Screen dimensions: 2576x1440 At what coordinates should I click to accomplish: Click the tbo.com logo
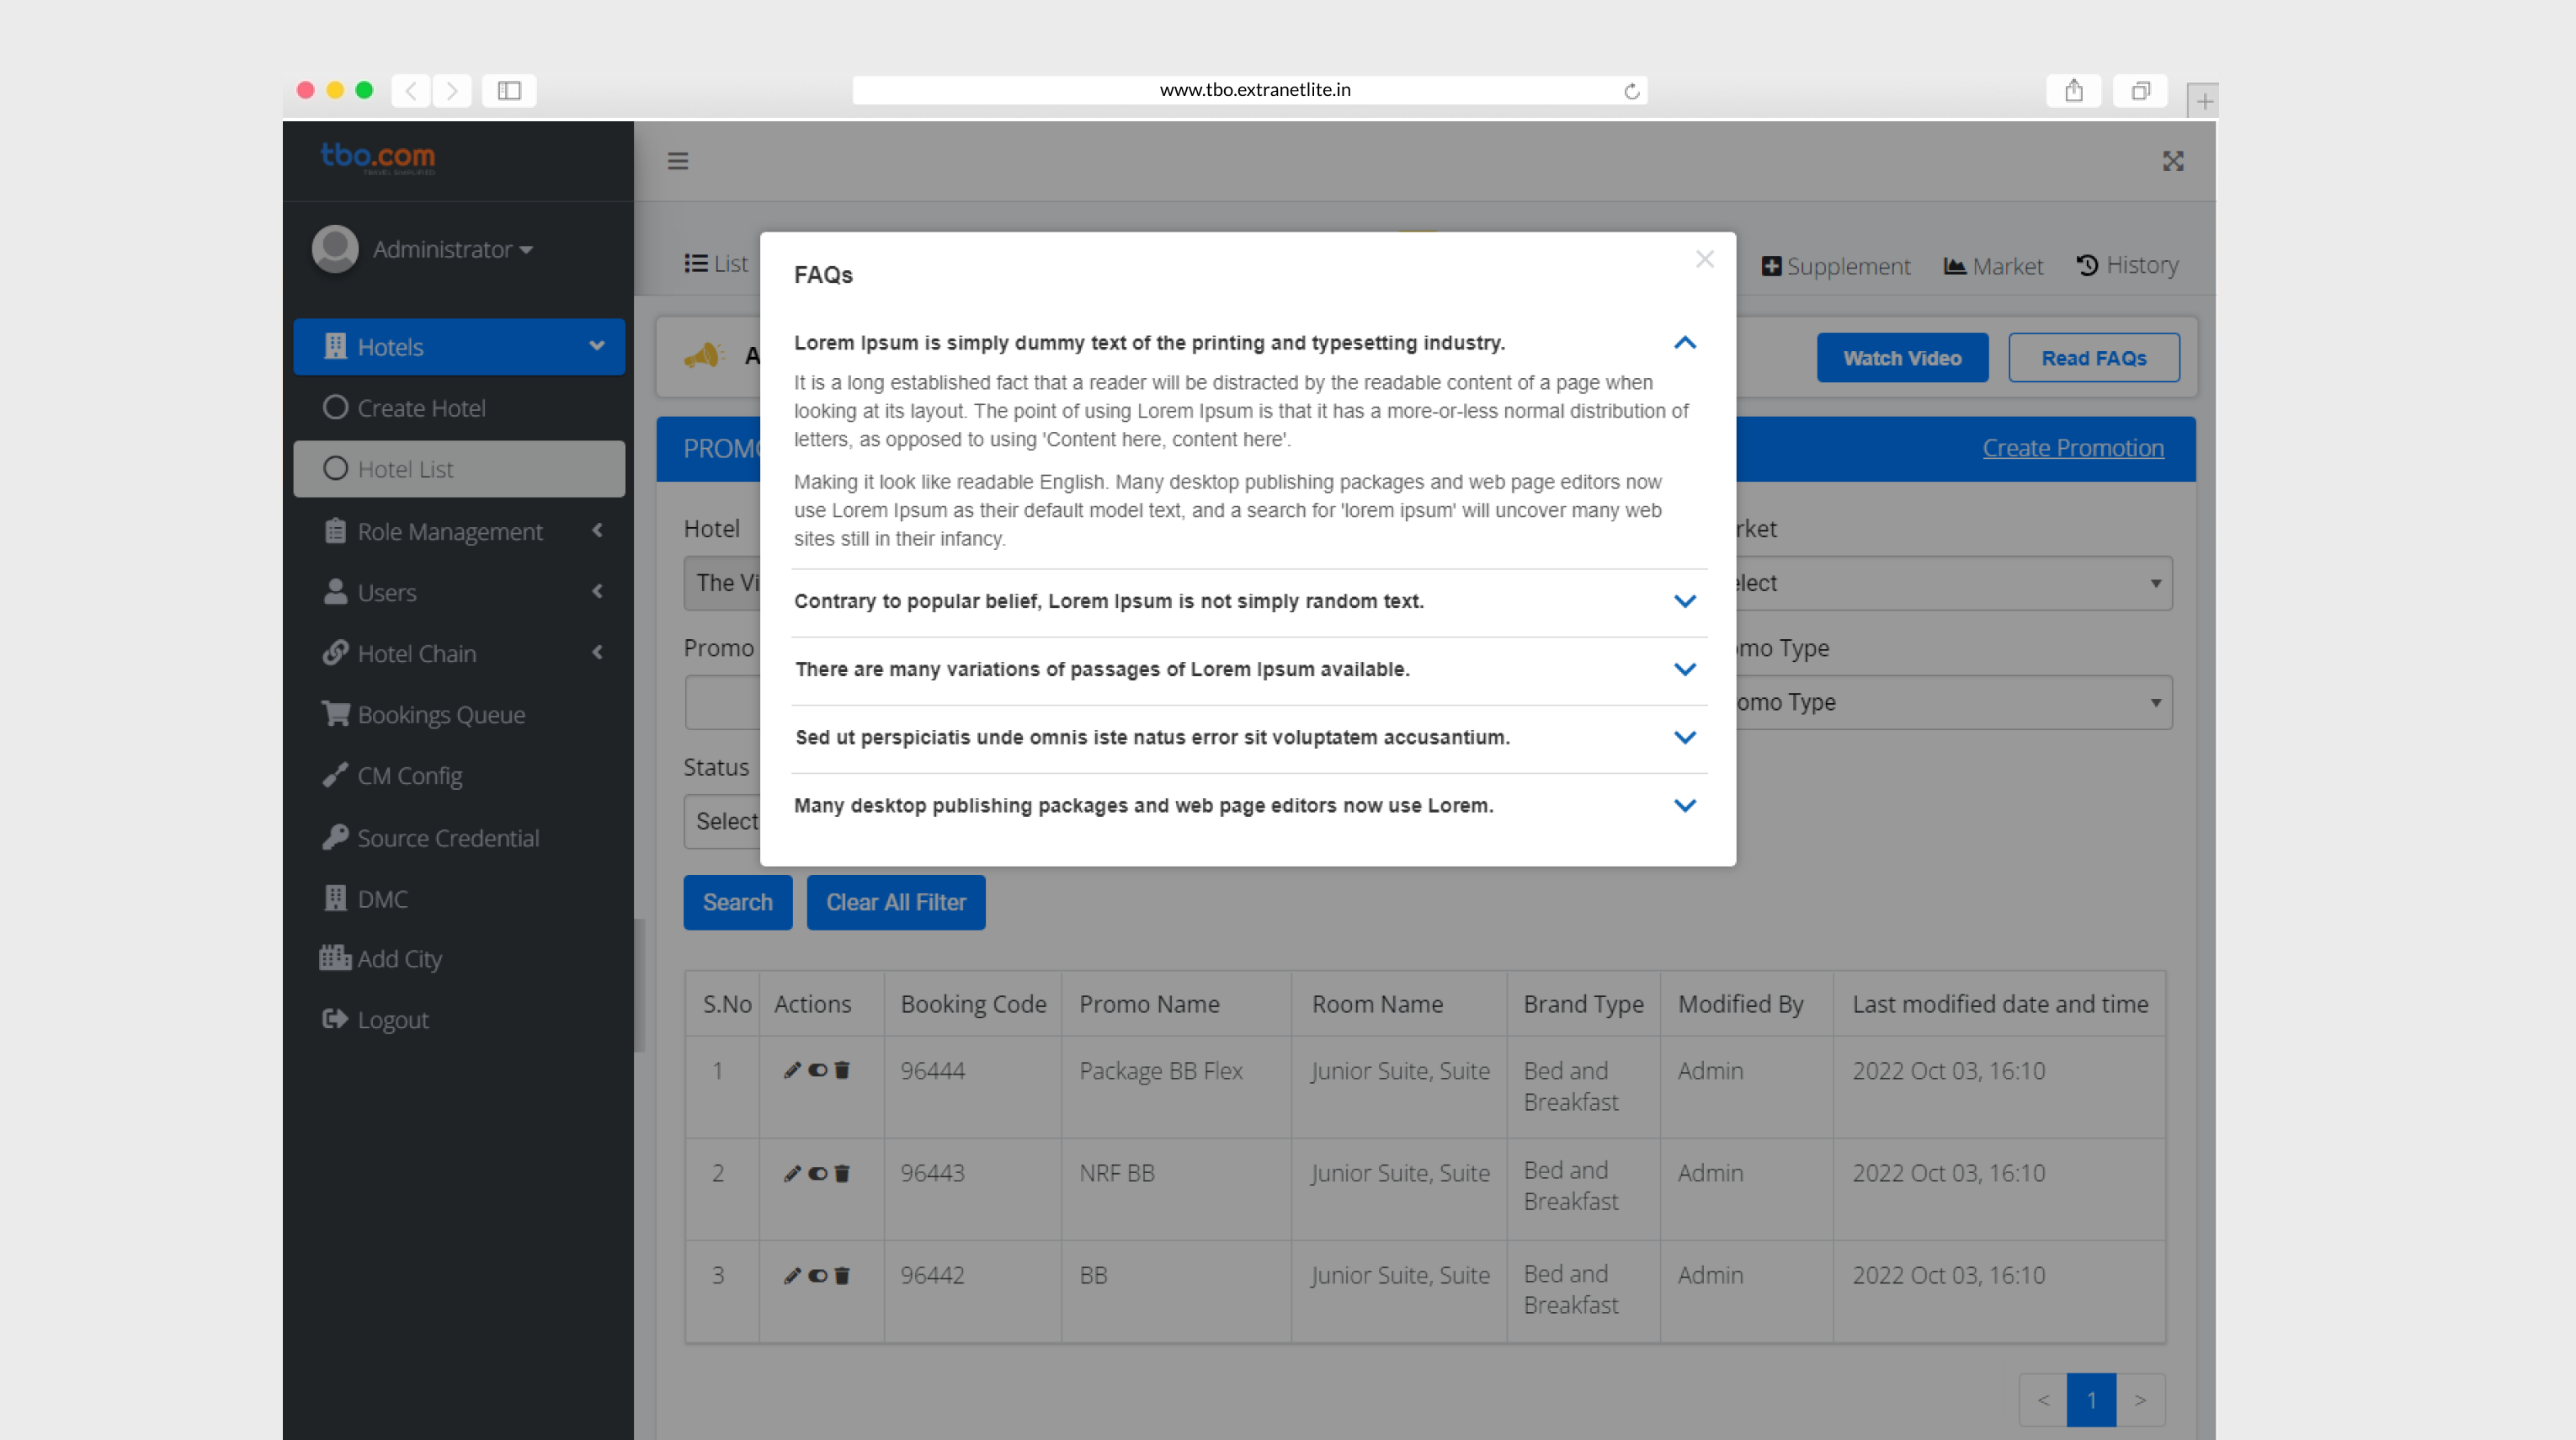pyautogui.click(x=378, y=158)
